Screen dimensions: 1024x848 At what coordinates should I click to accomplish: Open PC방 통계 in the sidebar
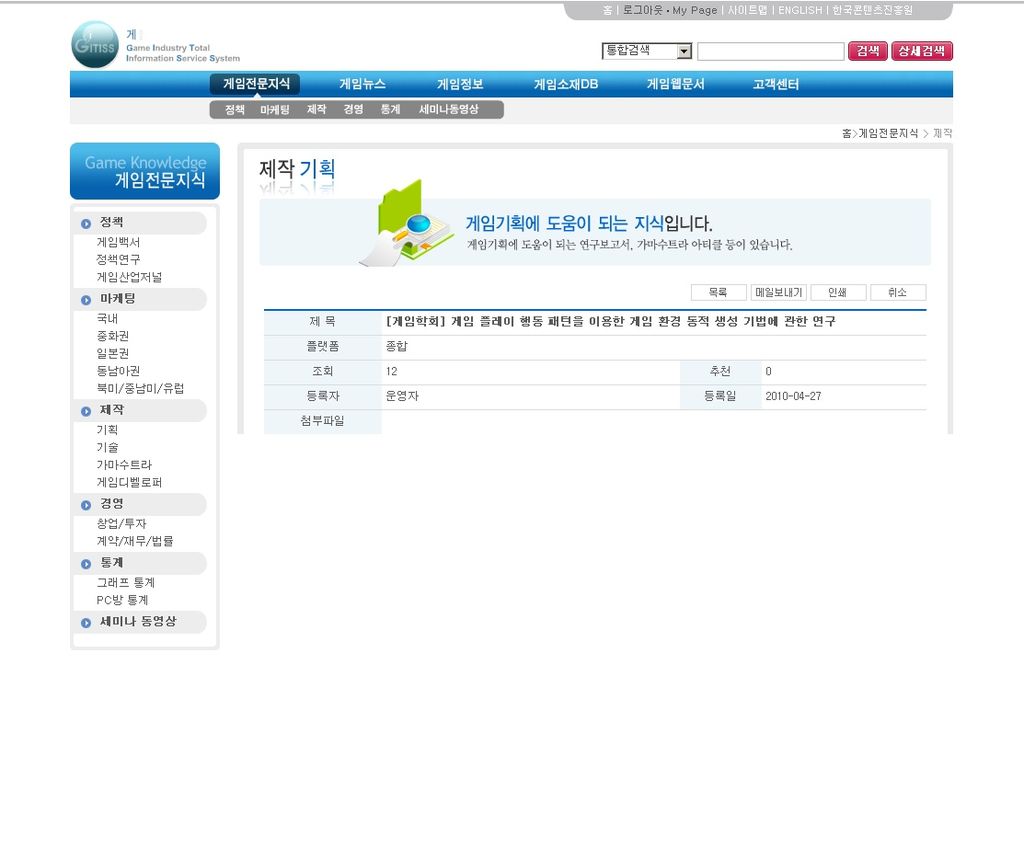point(122,600)
